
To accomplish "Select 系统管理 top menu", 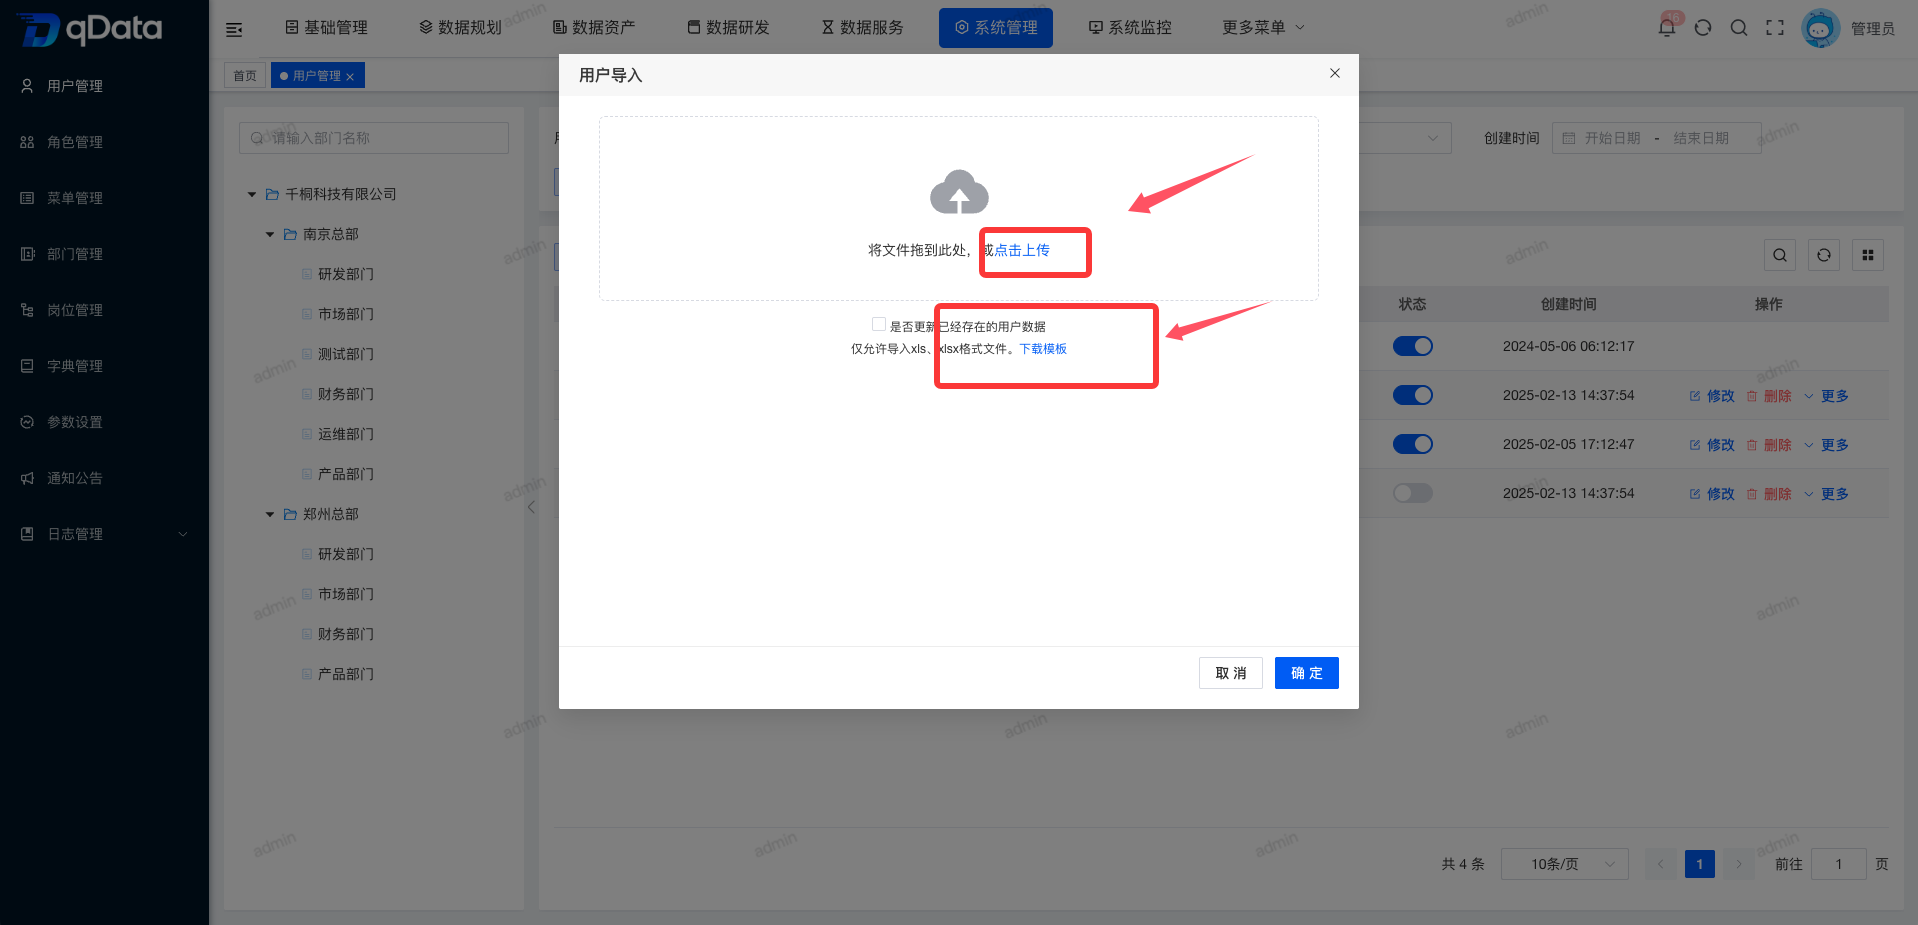I will pyautogui.click(x=996, y=27).
